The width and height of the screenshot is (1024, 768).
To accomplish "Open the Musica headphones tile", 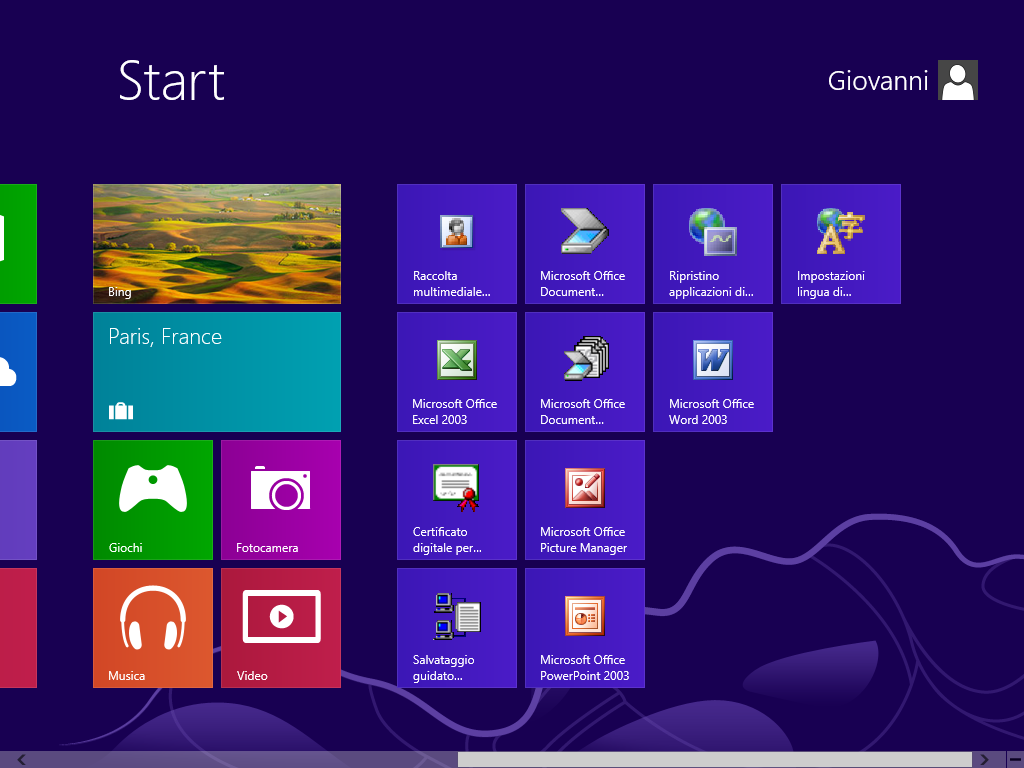I will pos(153,628).
